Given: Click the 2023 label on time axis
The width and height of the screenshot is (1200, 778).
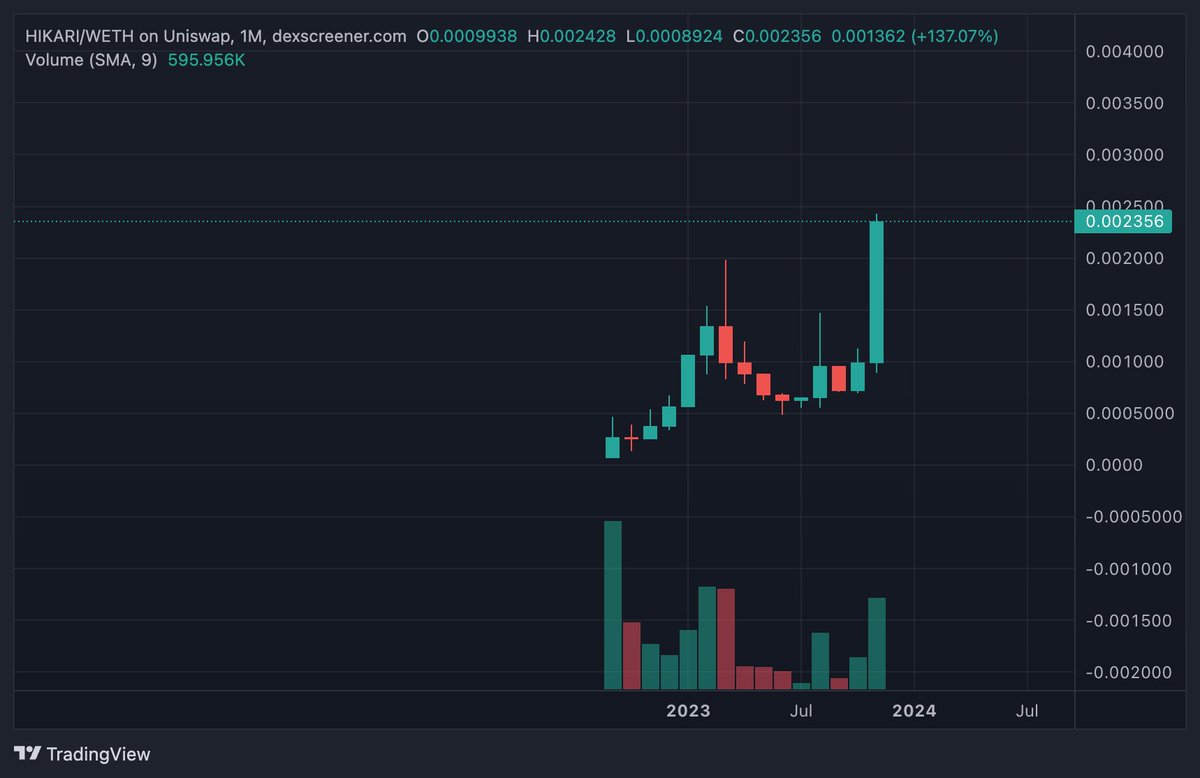Looking at the screenshot, I should (688, 711).
